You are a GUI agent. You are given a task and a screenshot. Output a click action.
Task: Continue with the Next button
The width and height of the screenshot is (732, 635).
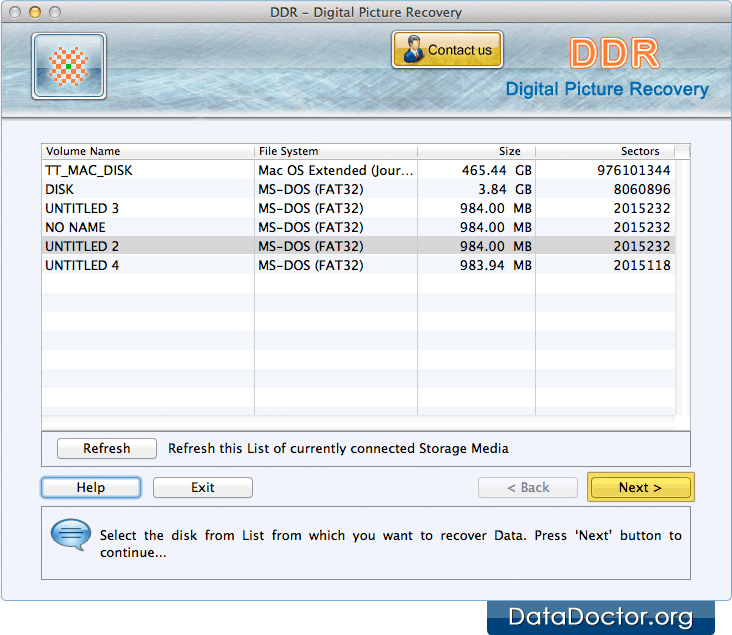[x=640, y=487]
